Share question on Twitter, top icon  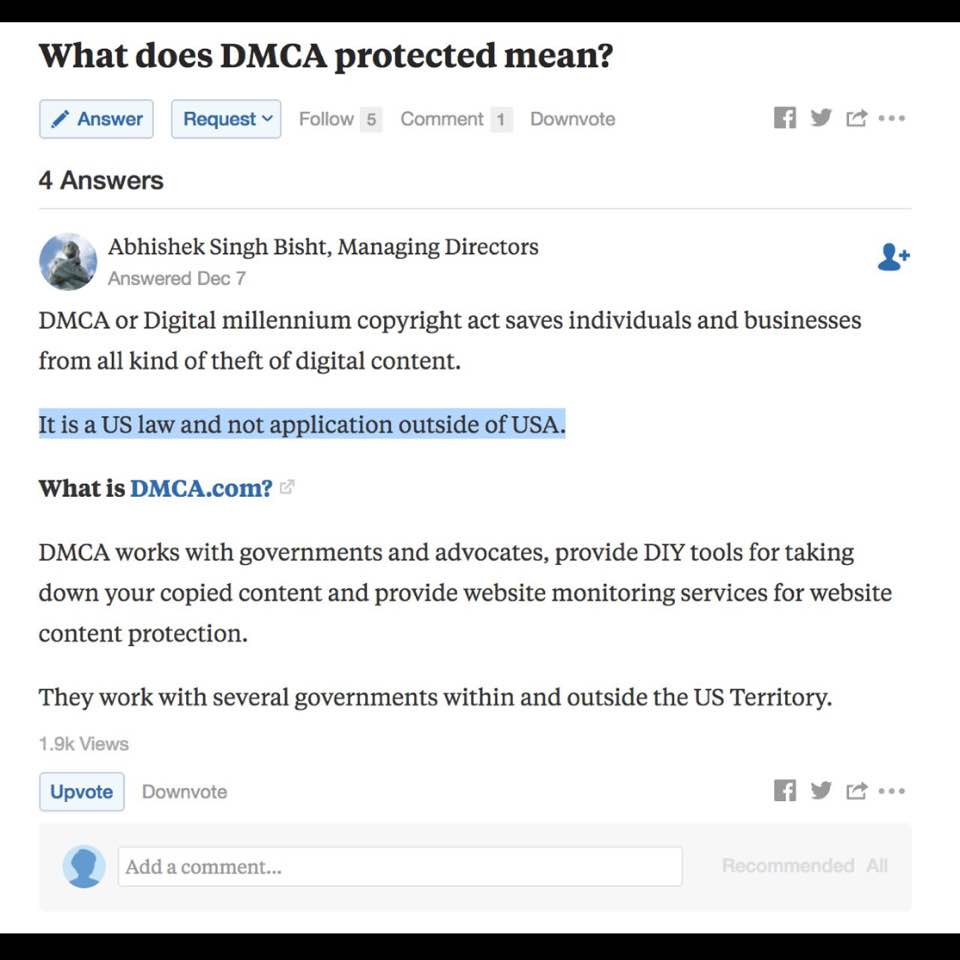[x=820, y=118]
